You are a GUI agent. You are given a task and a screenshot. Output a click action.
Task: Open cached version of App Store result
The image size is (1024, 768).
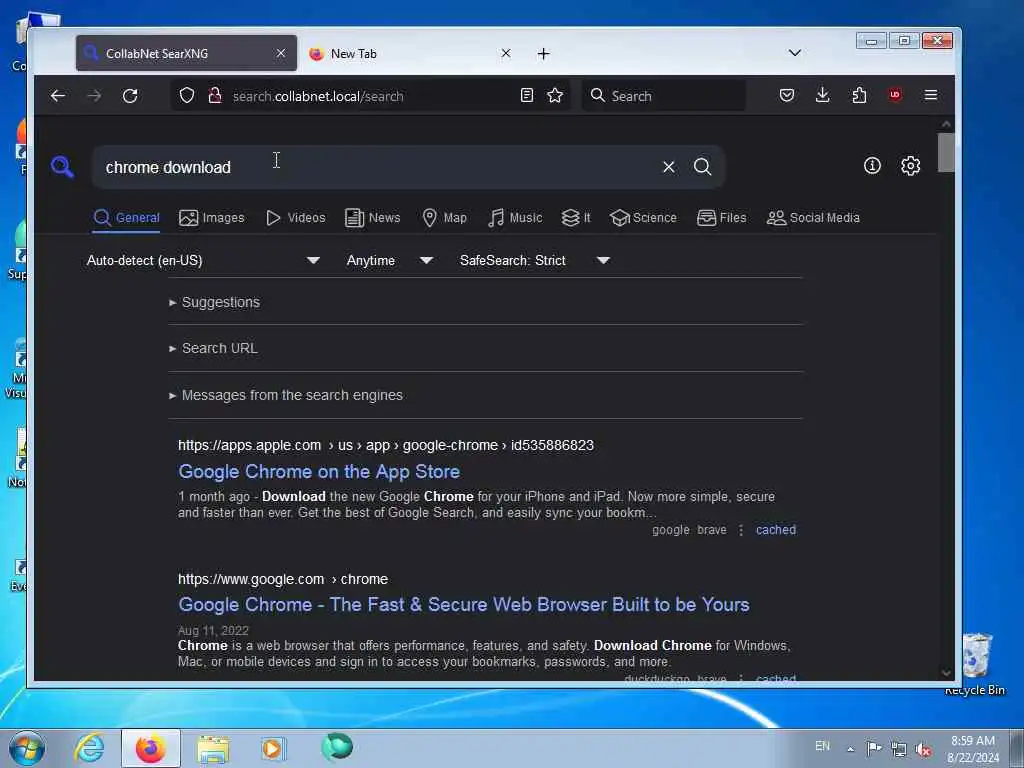776,530
